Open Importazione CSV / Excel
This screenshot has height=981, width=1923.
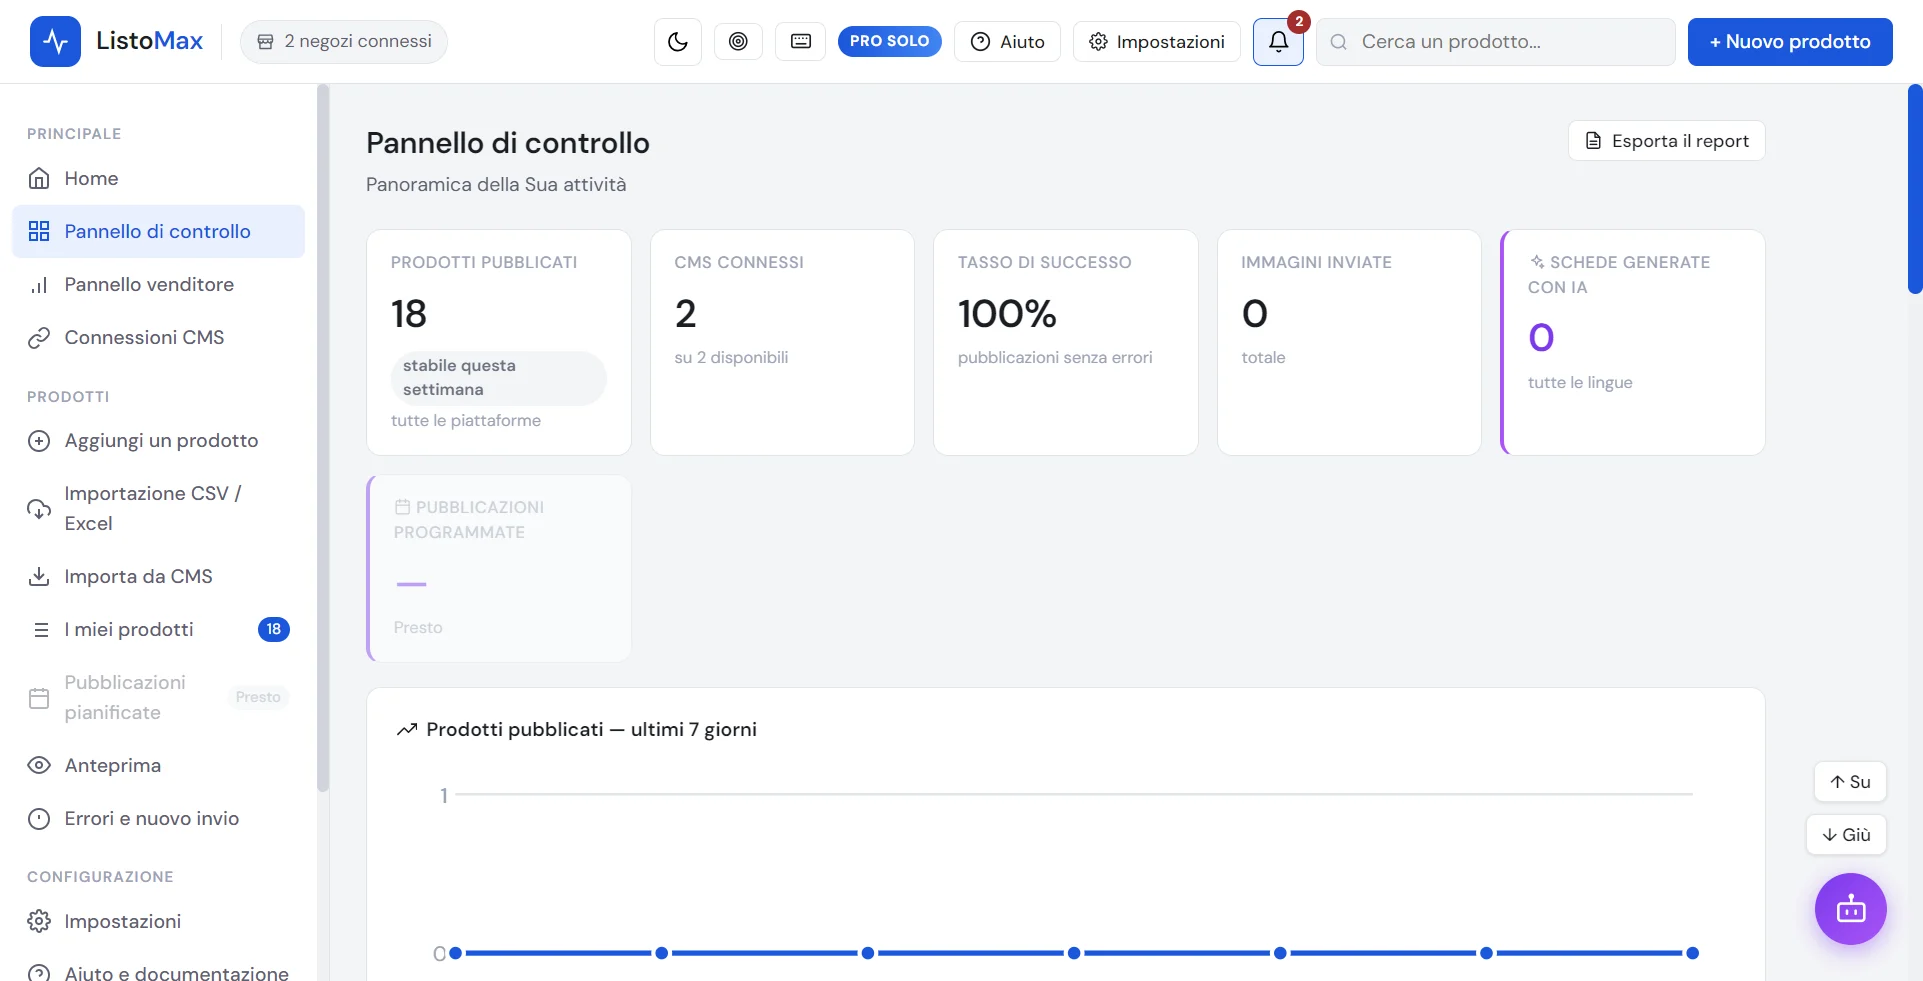pyautogui.click(x=158, y=508)
